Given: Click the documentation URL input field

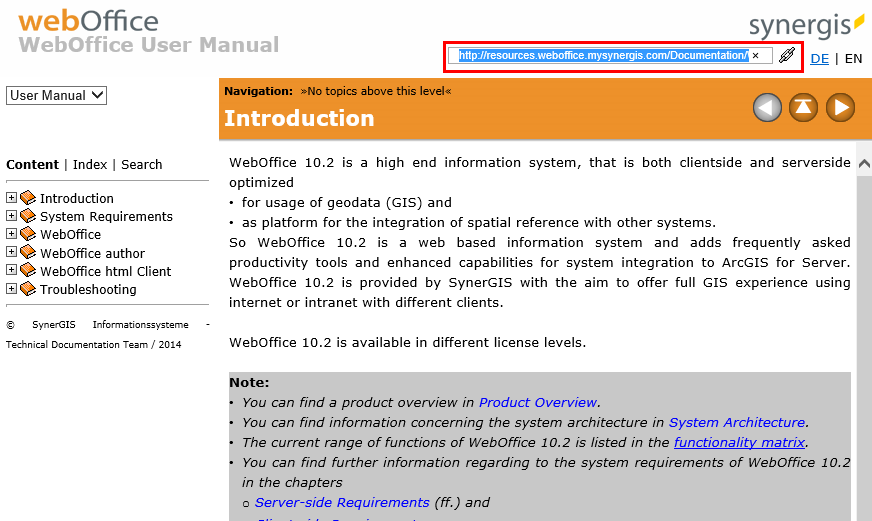Looking at the screenshot, I should point(610,56).
